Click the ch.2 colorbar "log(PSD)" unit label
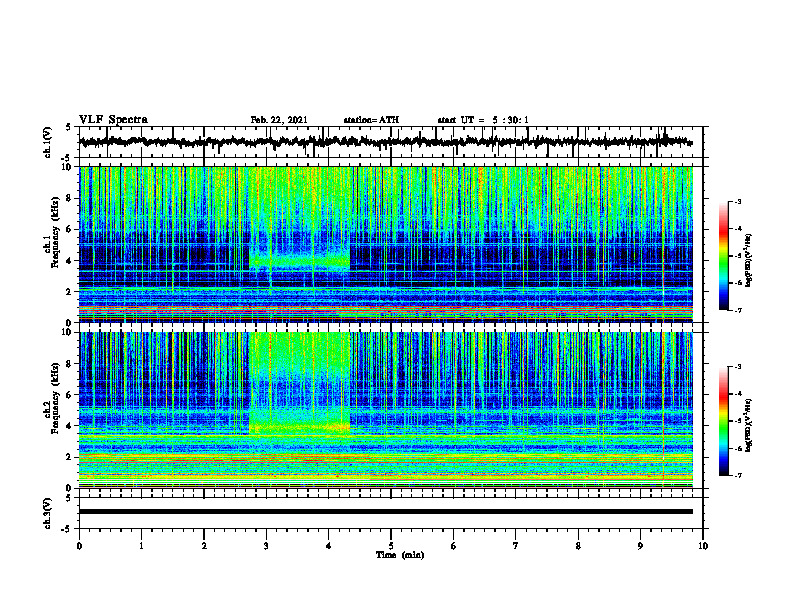The image size is (792, 612). click(x=749, y=425)
